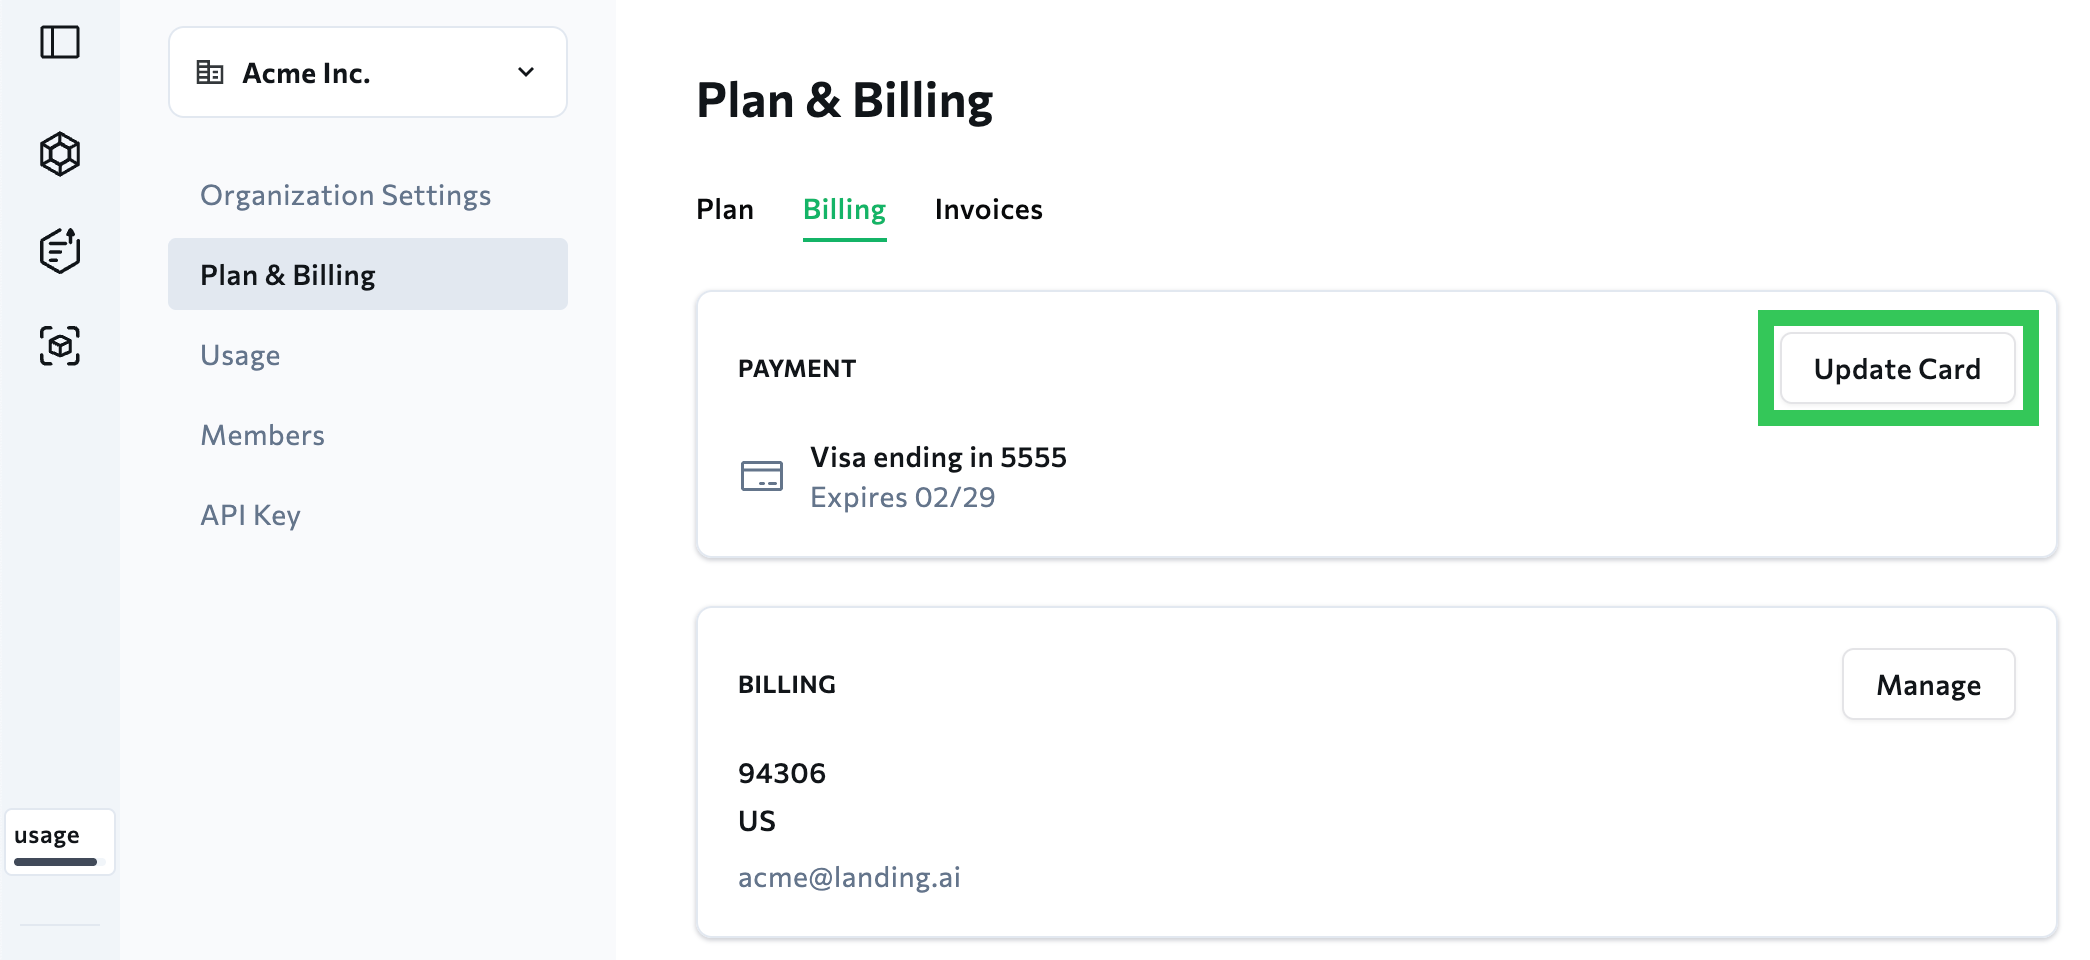Click the usage progress bar widget

pyautogui.click(x=59, y=843)
